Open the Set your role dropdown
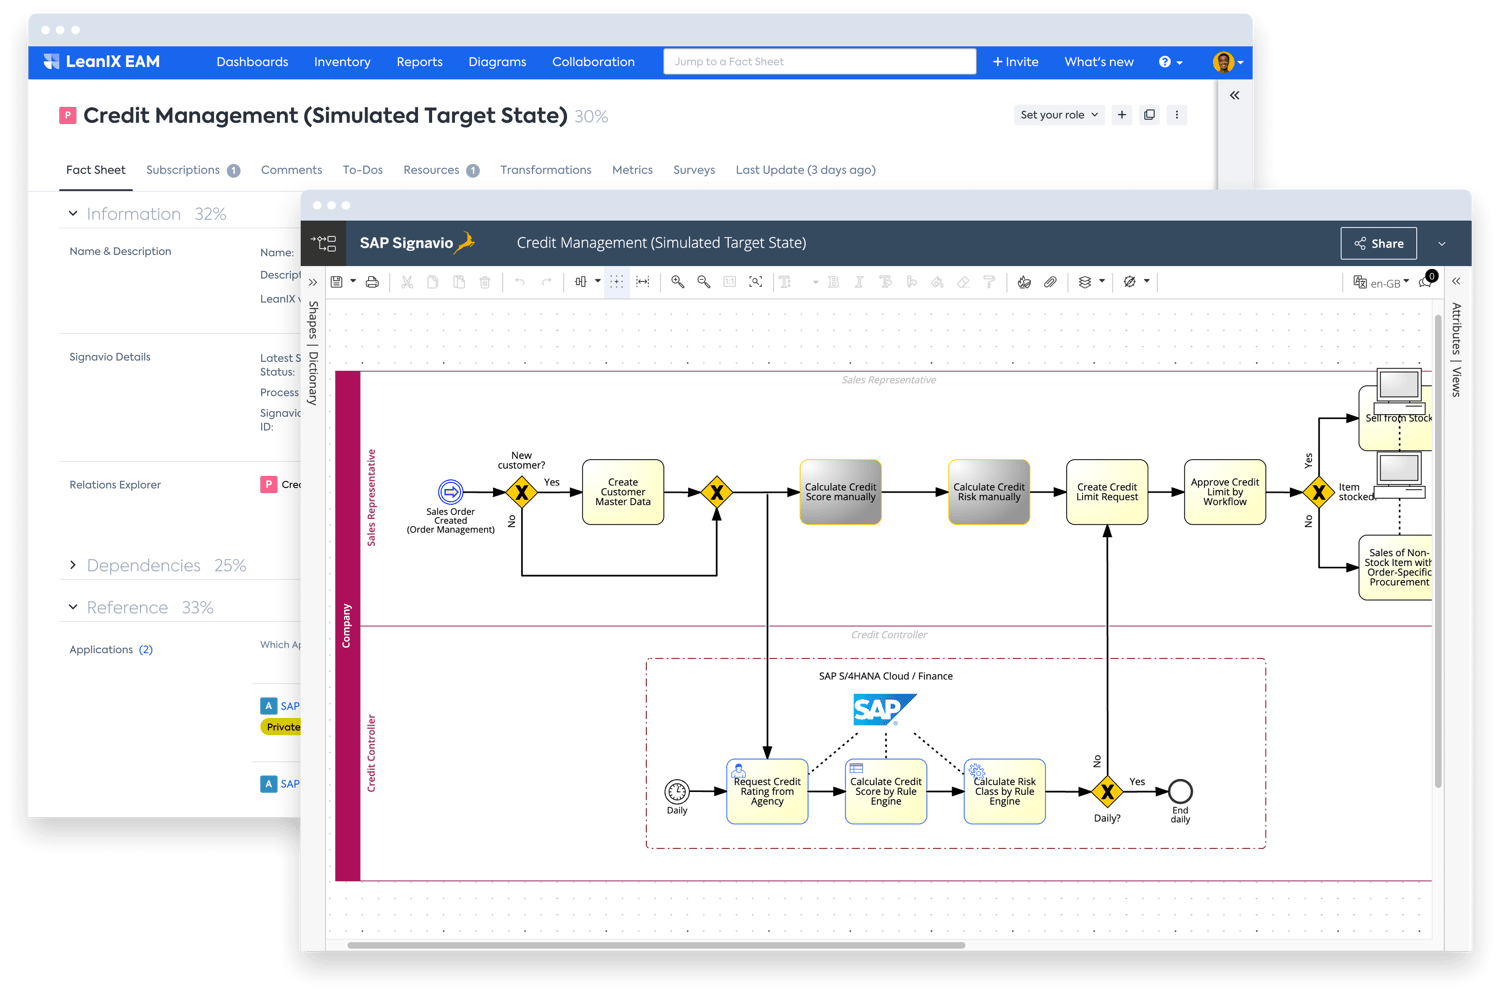 pos(1058,114)
